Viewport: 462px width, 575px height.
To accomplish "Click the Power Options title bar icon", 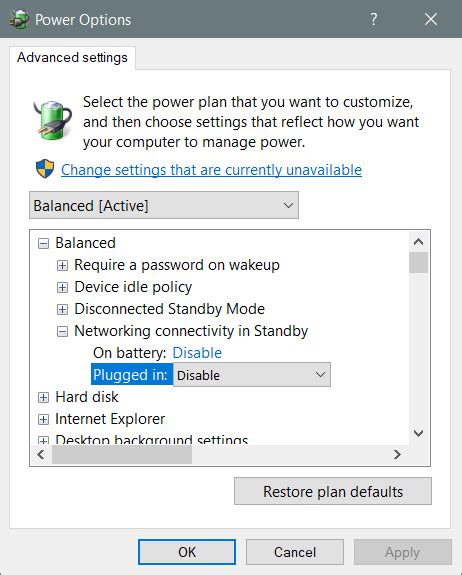I will tap(19, 19).
